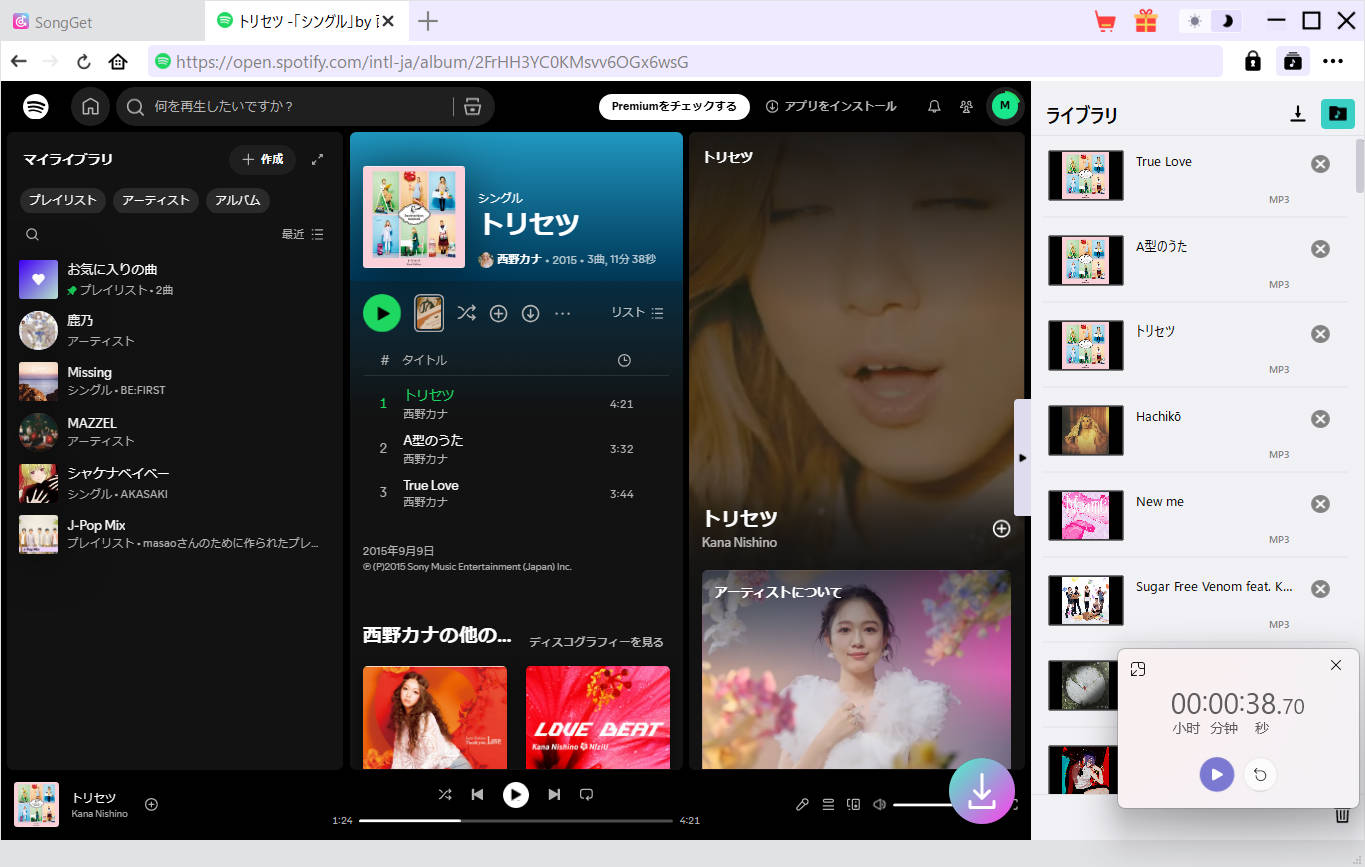Open the play queue icon
Viewport: 1365px width, 867px height.
point(828,804)
